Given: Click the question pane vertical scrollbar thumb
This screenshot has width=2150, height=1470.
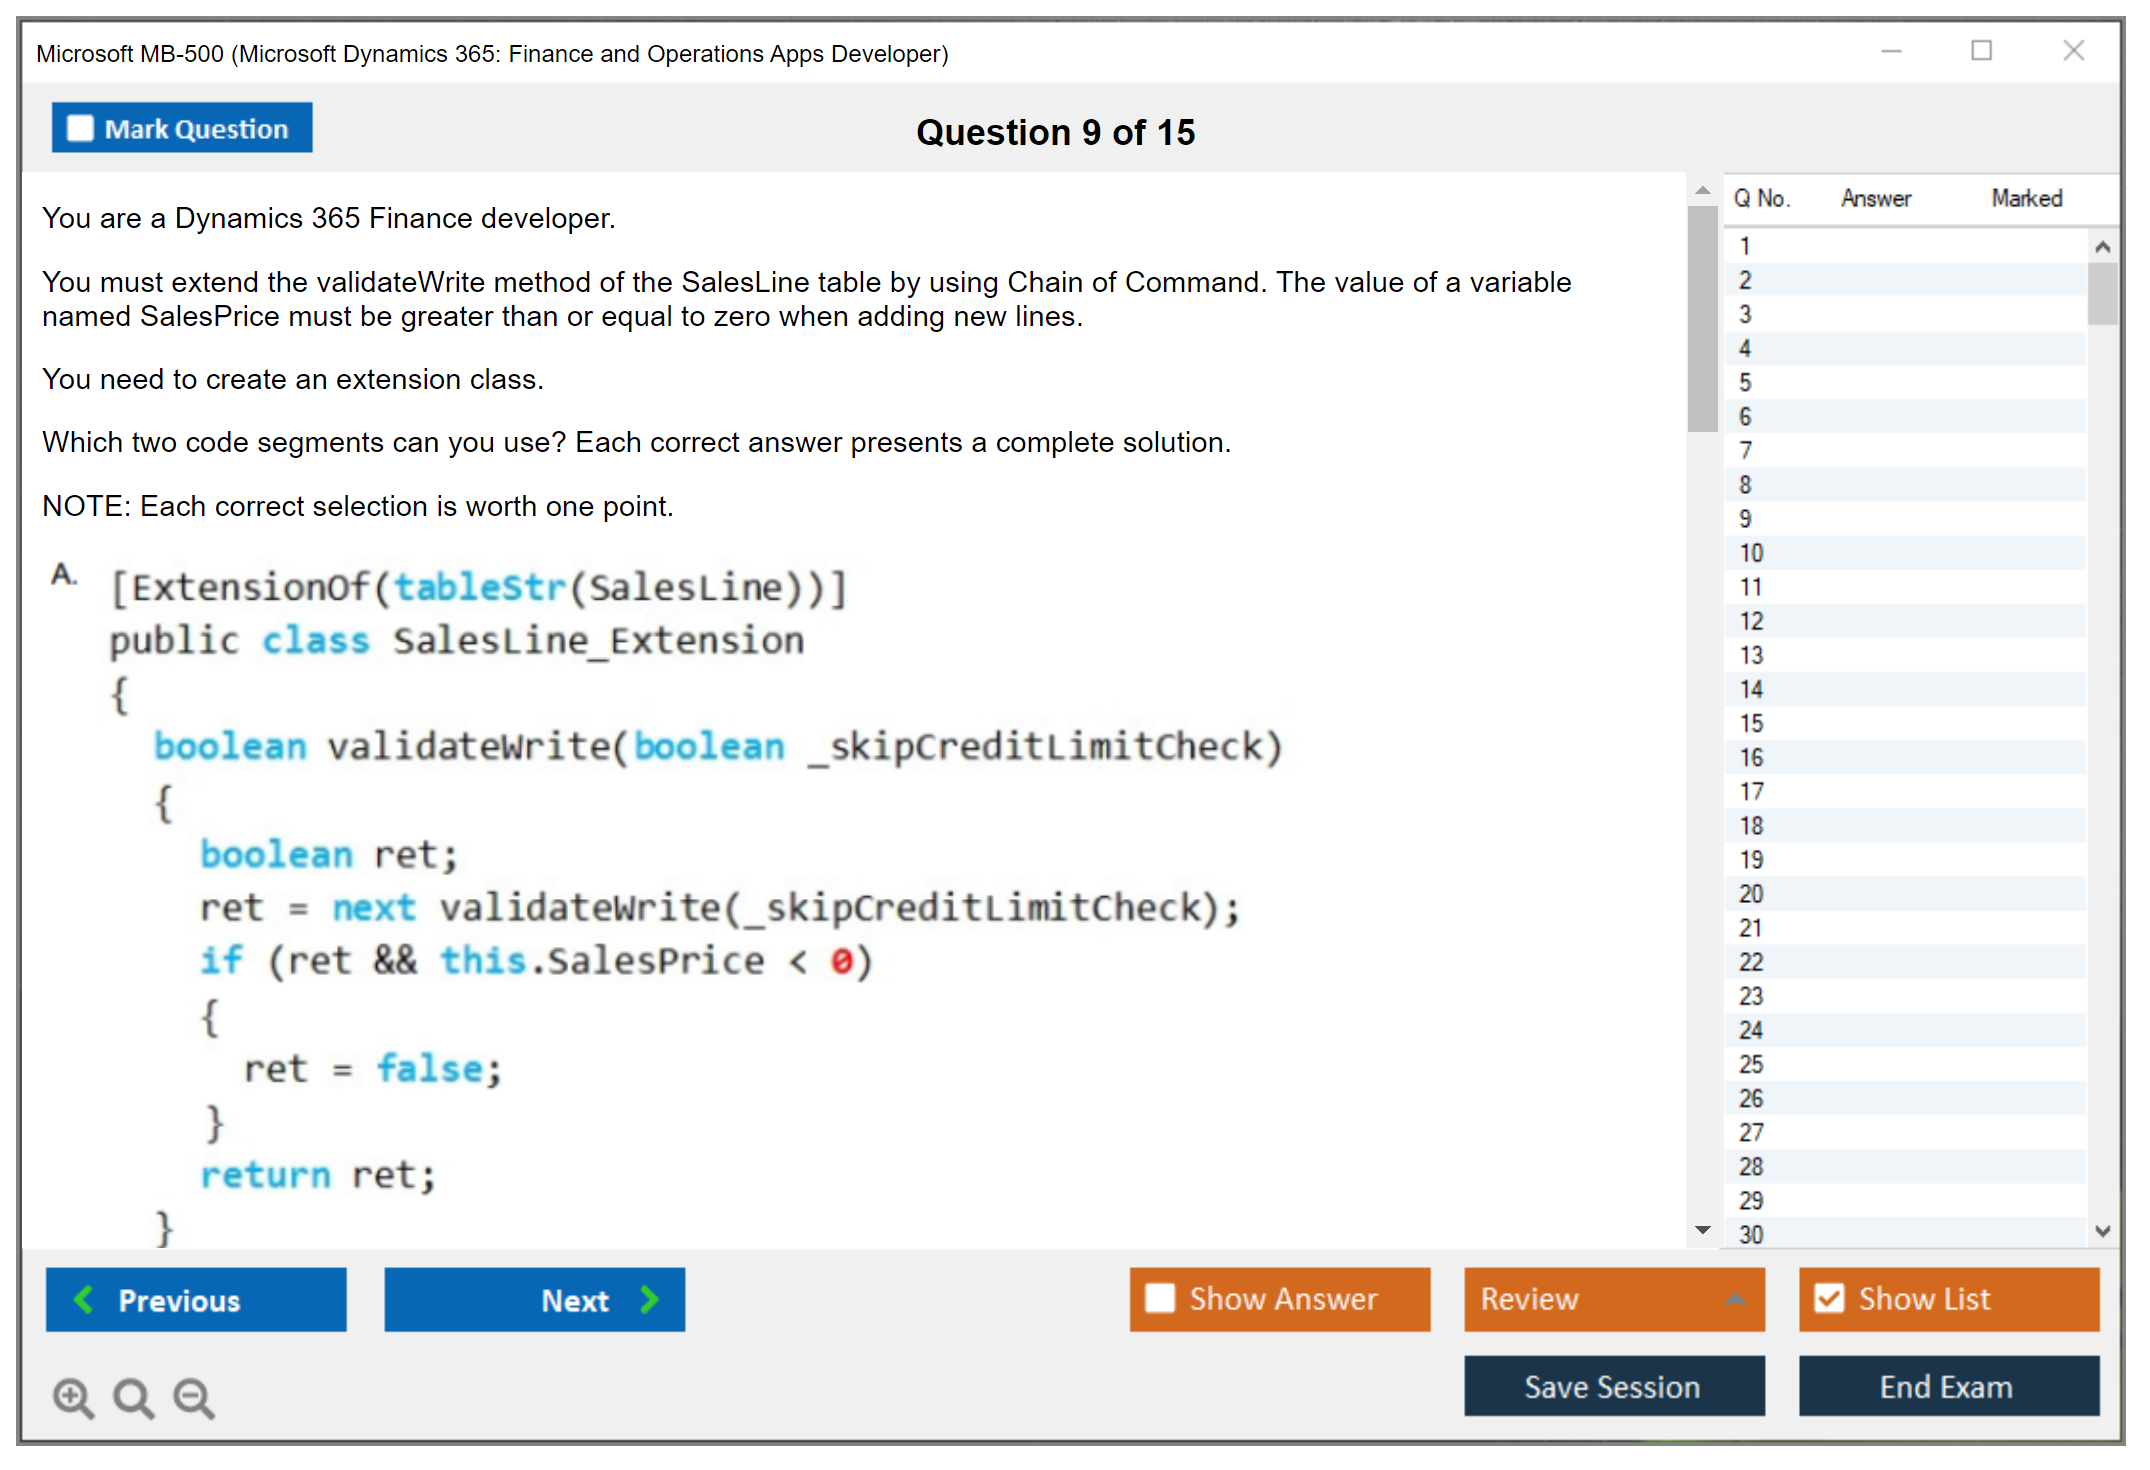Looking at the screenshot, I should (x=1702, y=318).
